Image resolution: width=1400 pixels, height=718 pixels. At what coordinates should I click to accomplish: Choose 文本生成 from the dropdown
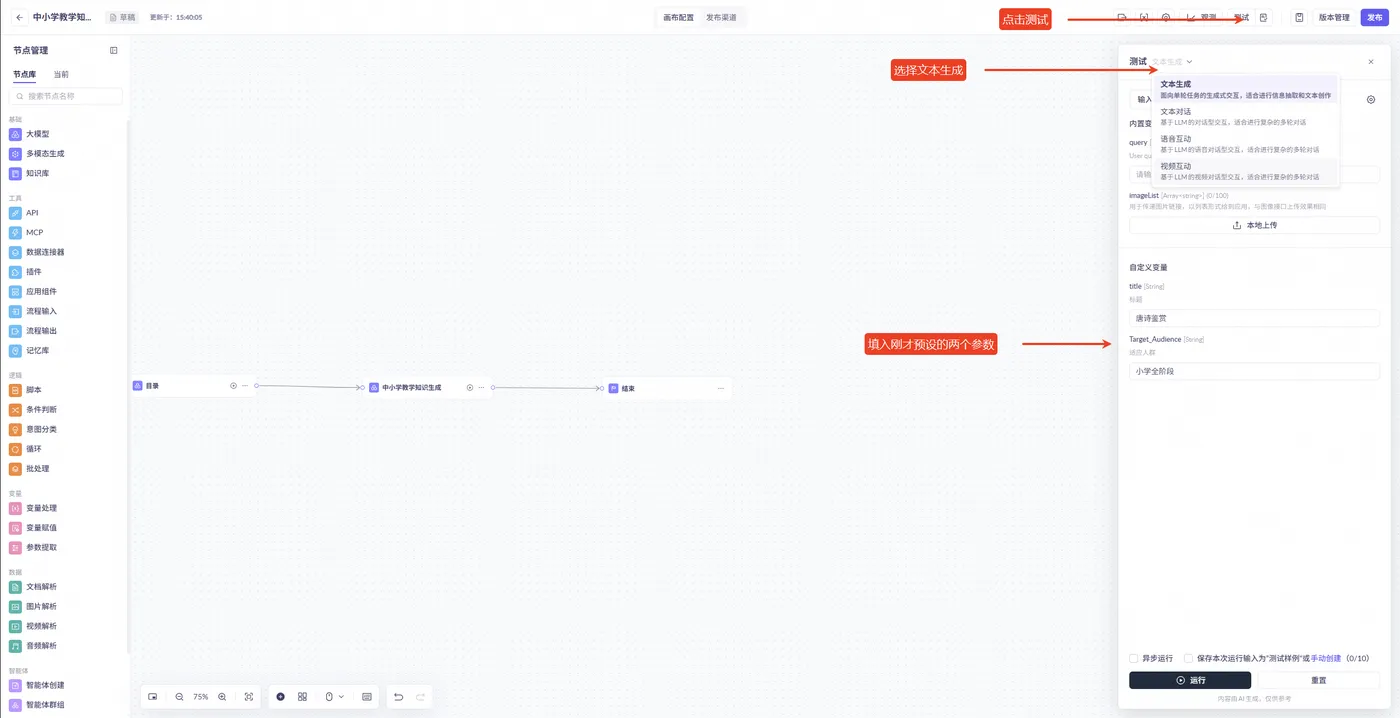pos(1245,90)
